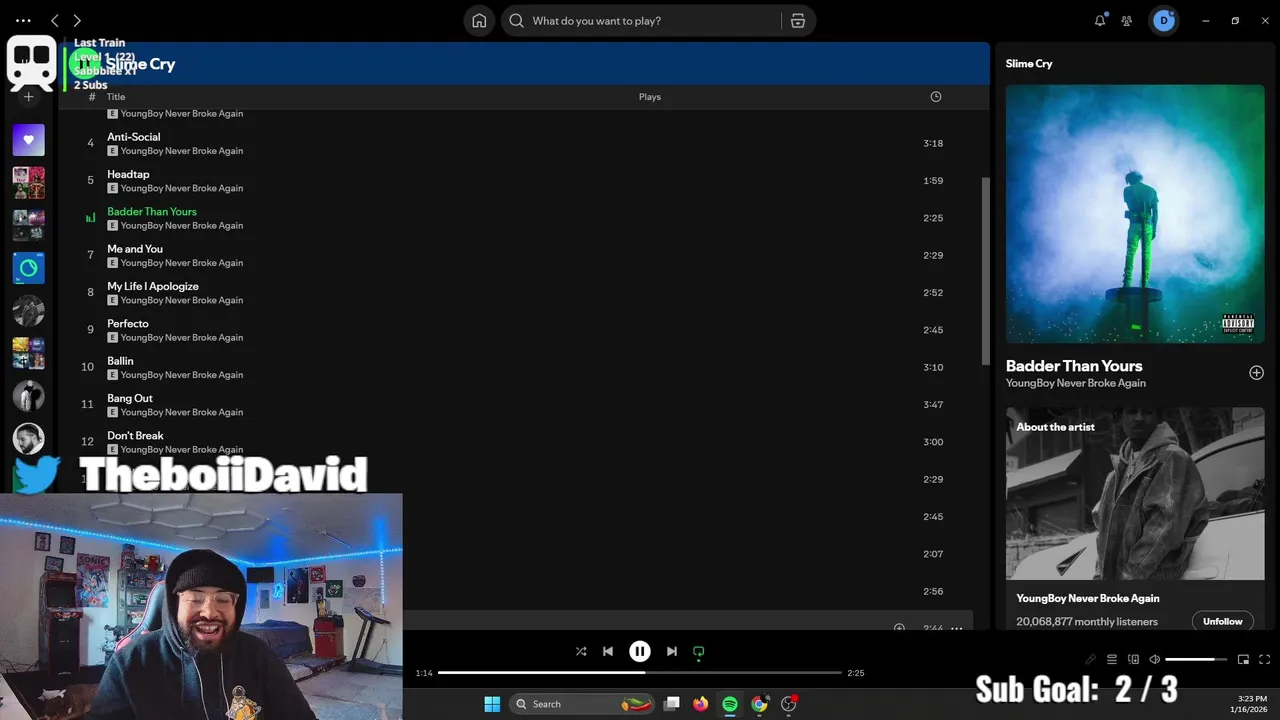Screen dimensions: 1280x720
Task: Open Badder Than Yours title in Now Playing
Action: [1074, 366]
